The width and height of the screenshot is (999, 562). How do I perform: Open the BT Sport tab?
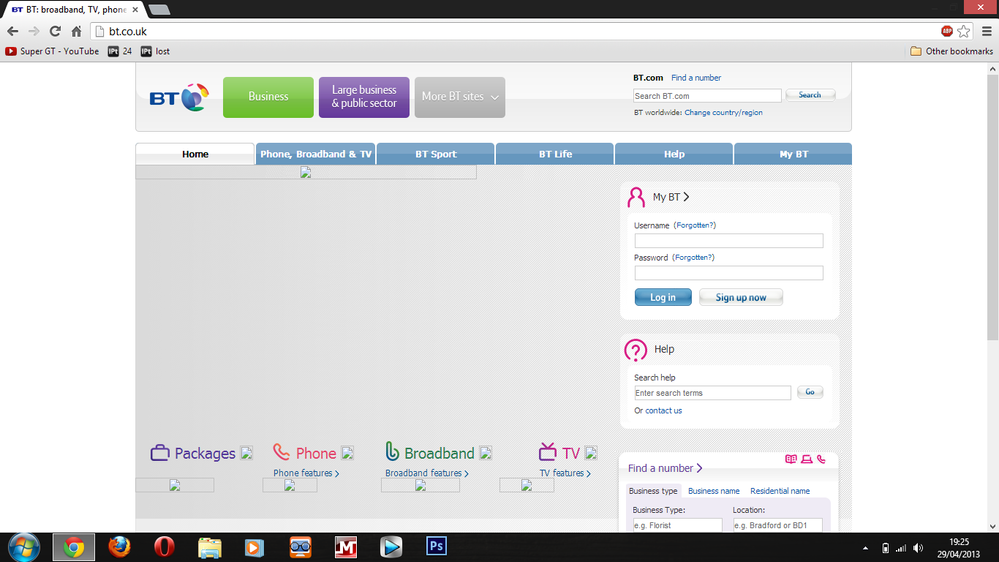click(436, 154)
